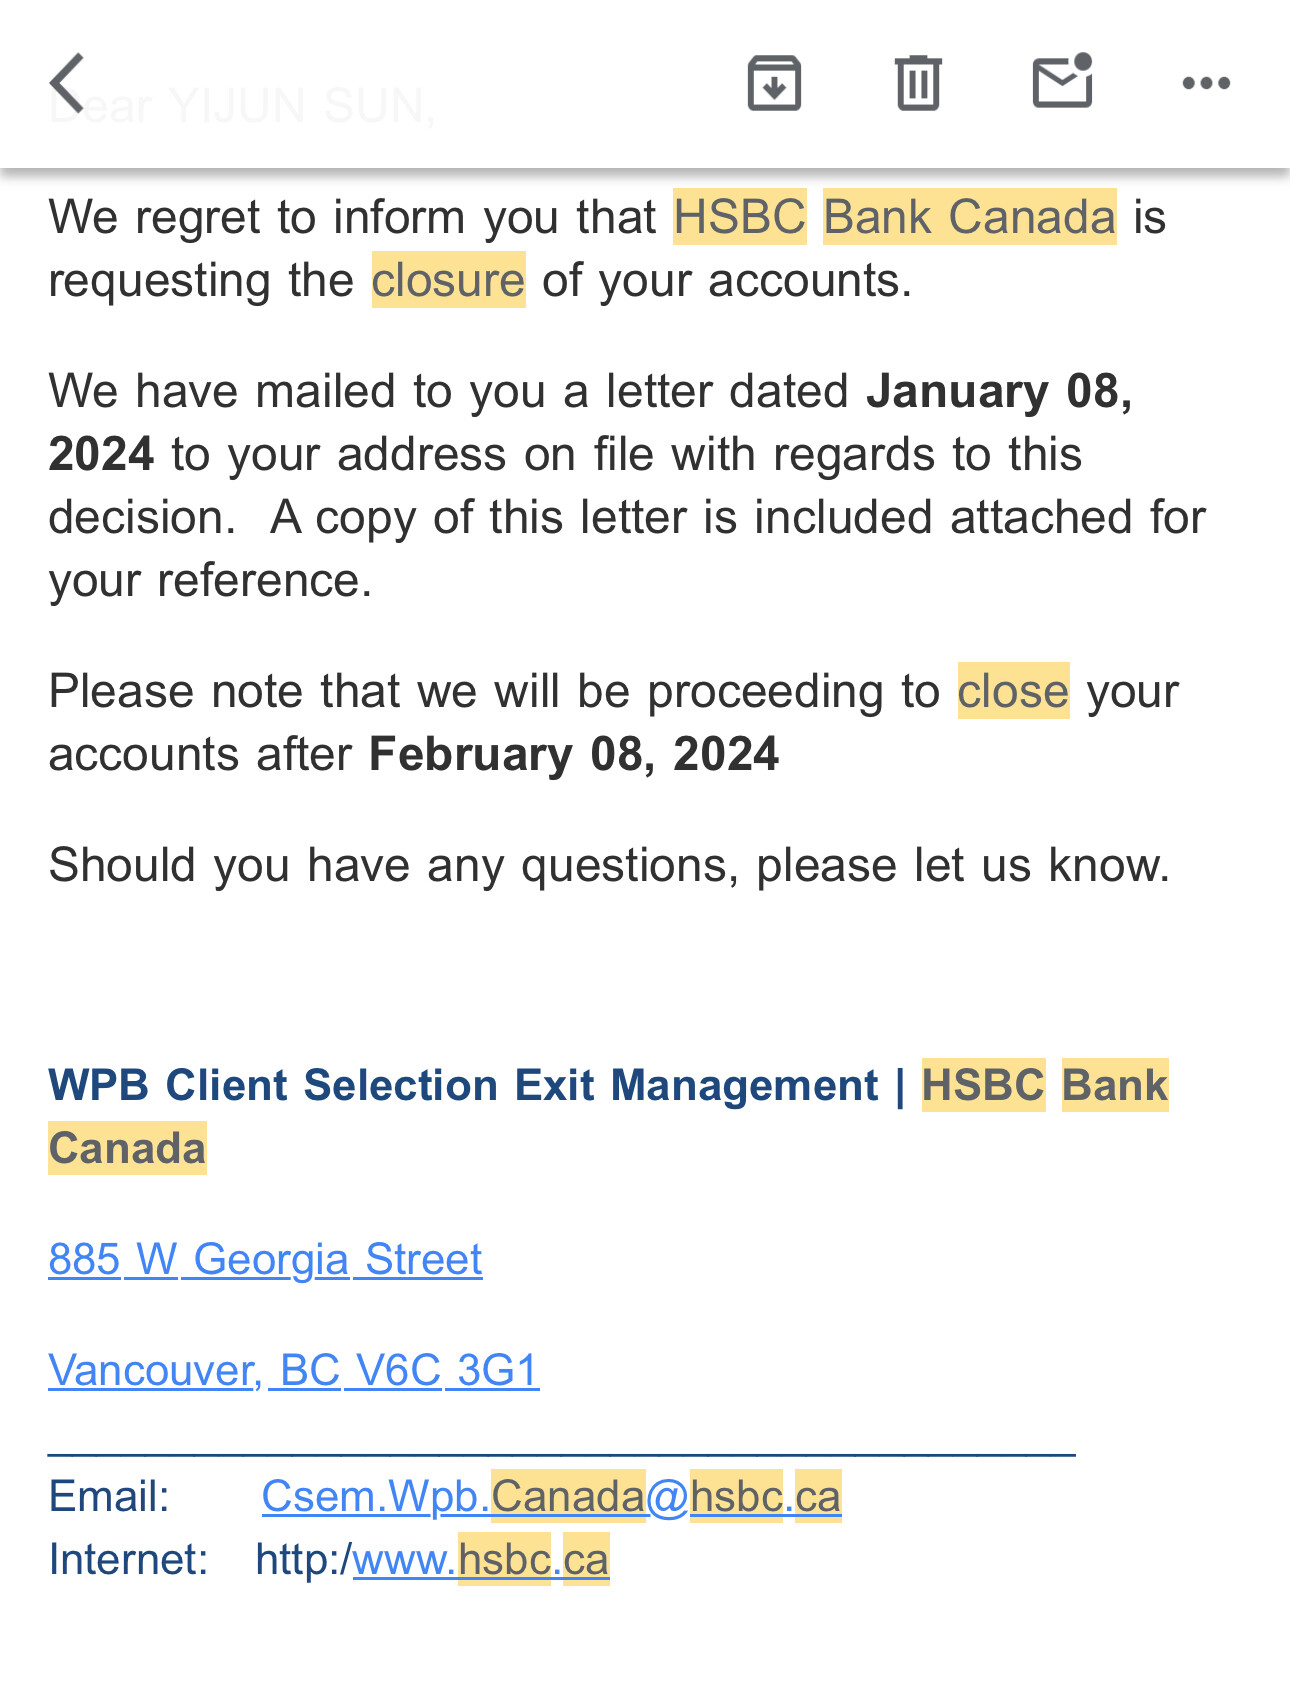Tap the bold "February 08, 2024" date

[x=573, y=754]
